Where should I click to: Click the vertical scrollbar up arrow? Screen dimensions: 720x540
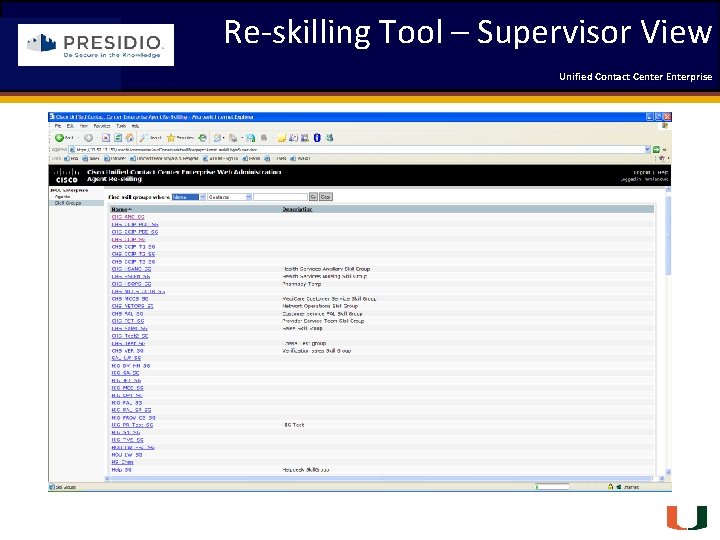click(x=668, y=190)
